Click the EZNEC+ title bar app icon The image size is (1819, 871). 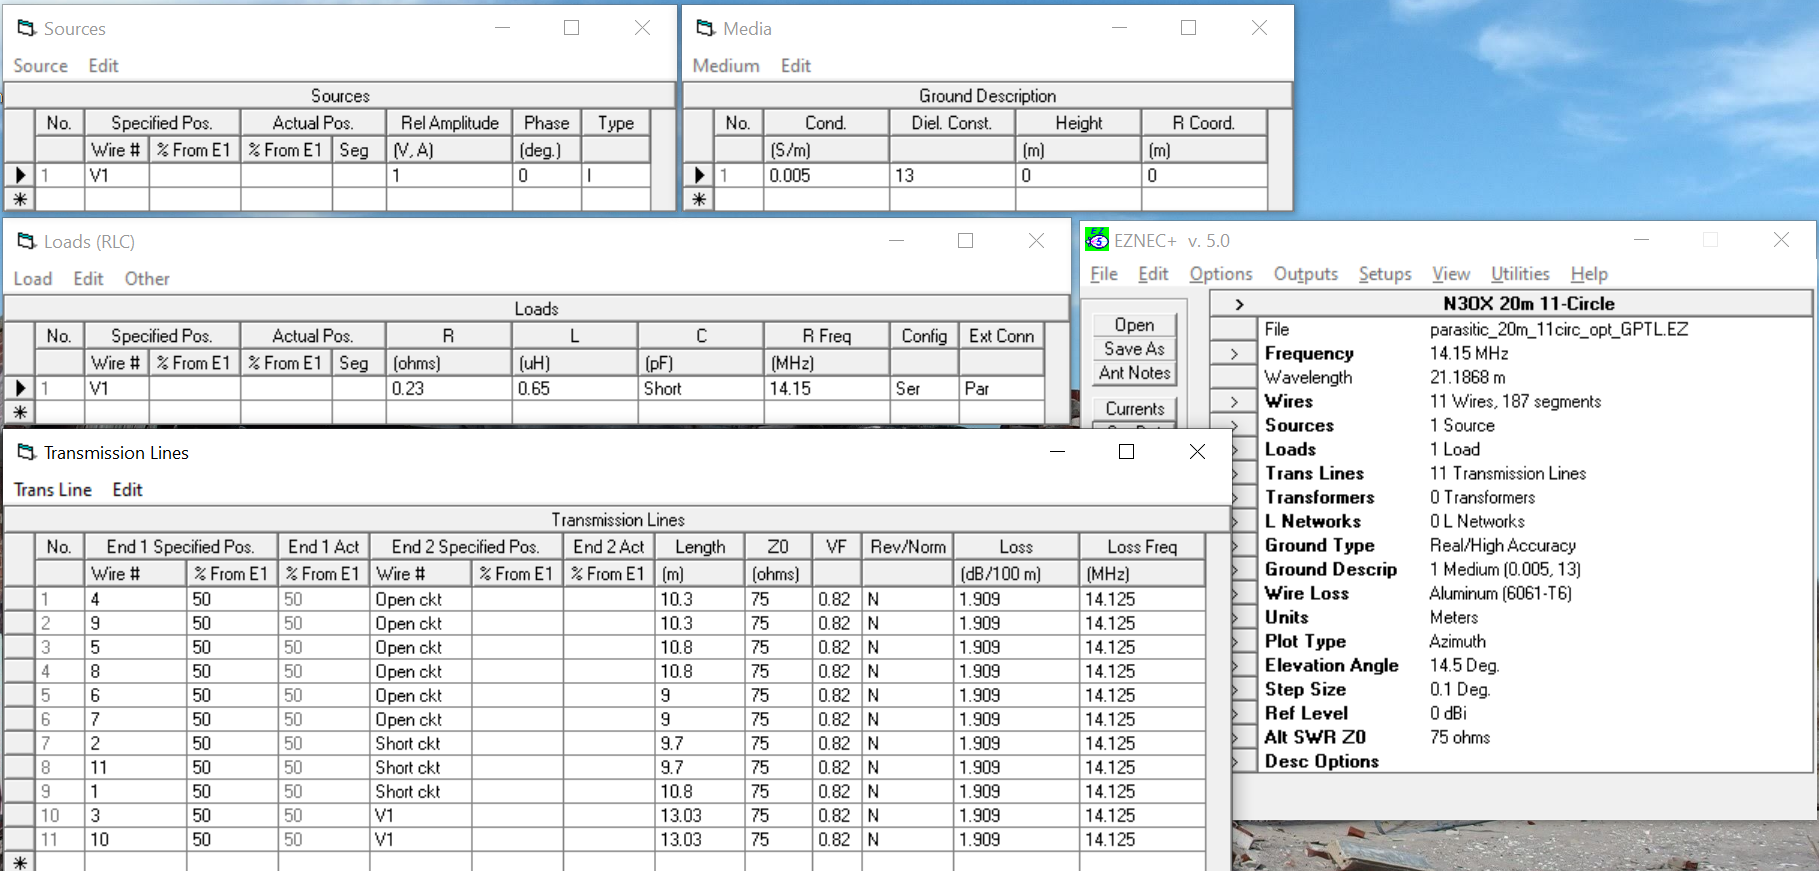(x=1097, y=240)
